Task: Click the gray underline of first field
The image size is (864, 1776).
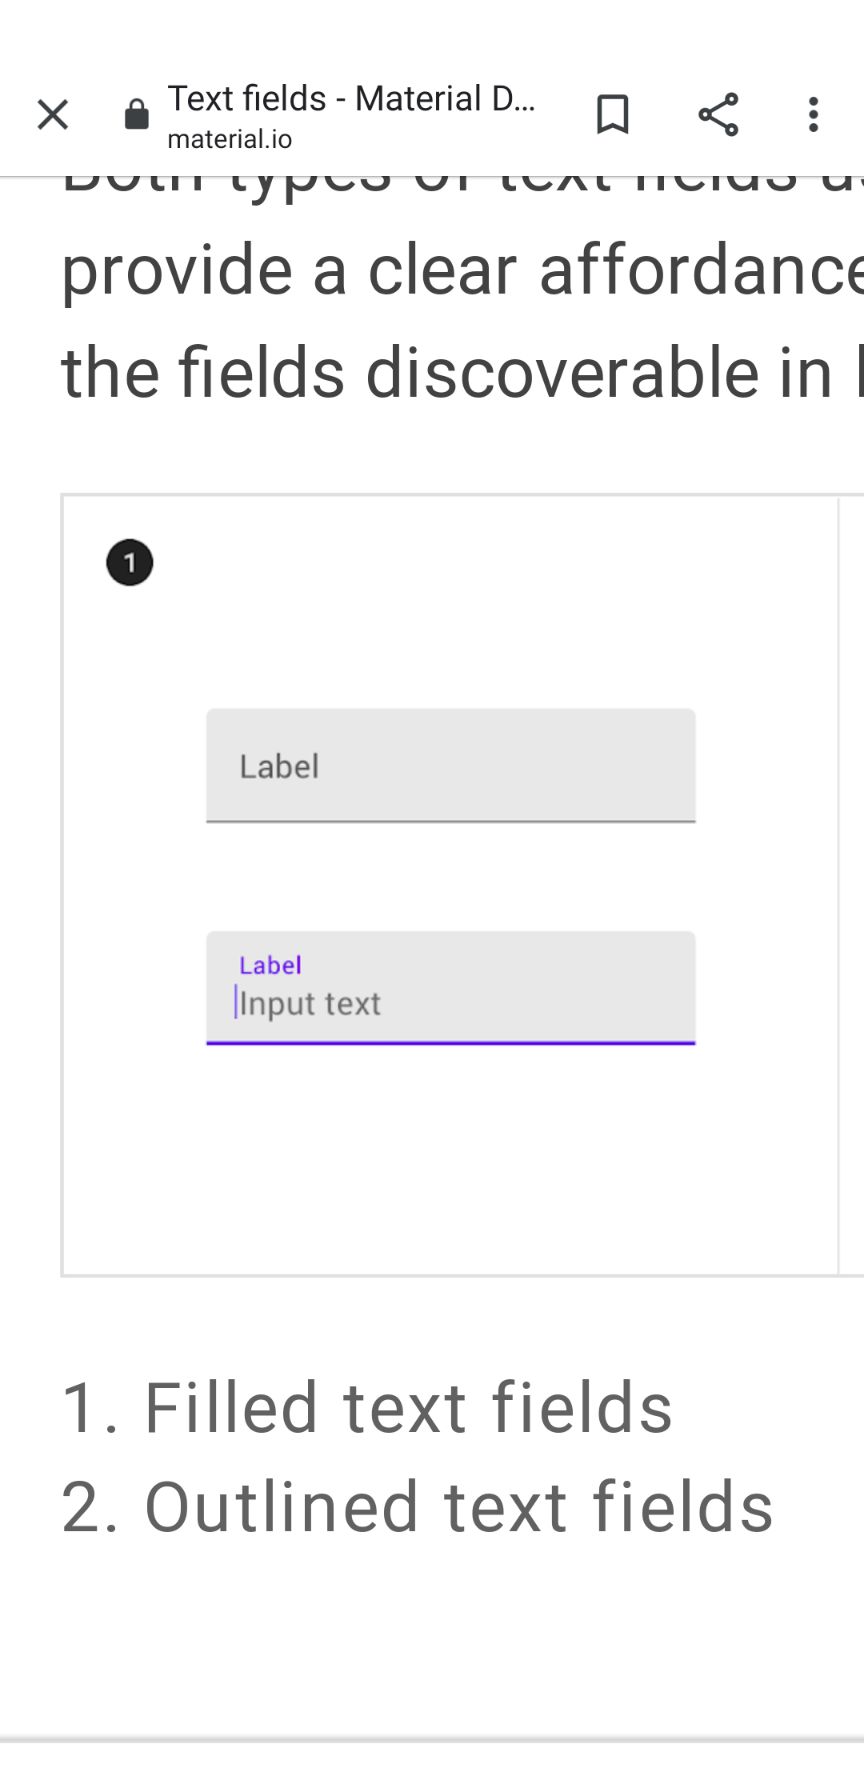Action: (450, 821)
